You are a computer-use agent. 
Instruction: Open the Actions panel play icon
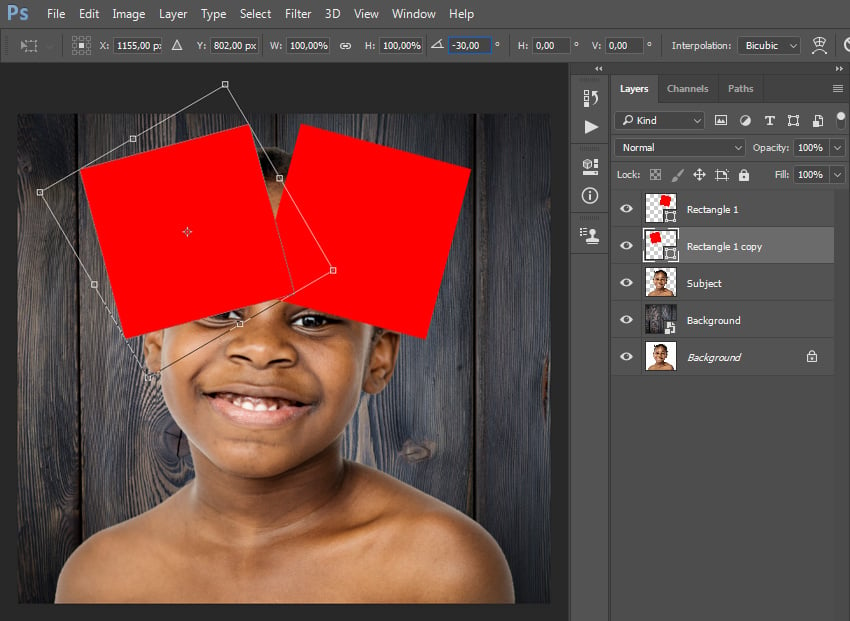coord(591,127)
